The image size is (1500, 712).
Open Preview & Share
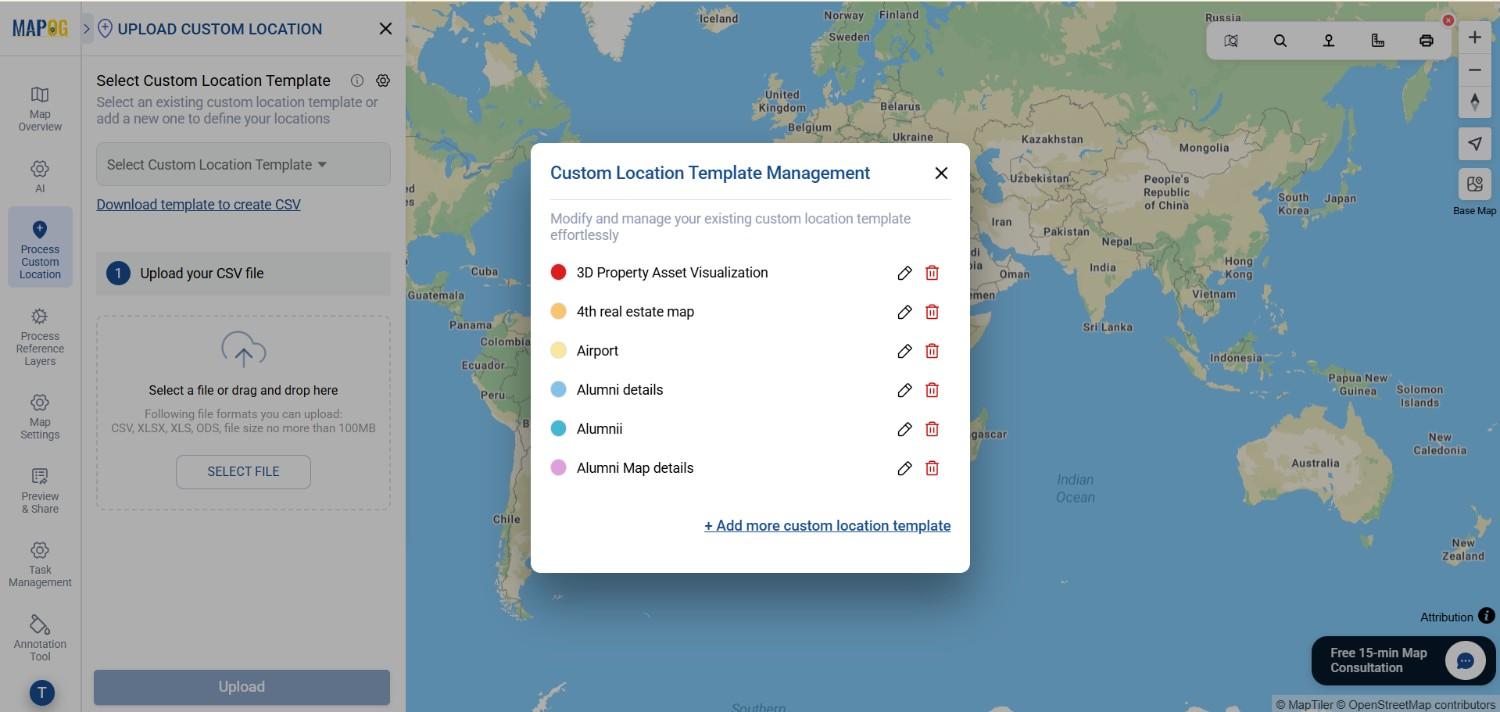coord(39,491)
